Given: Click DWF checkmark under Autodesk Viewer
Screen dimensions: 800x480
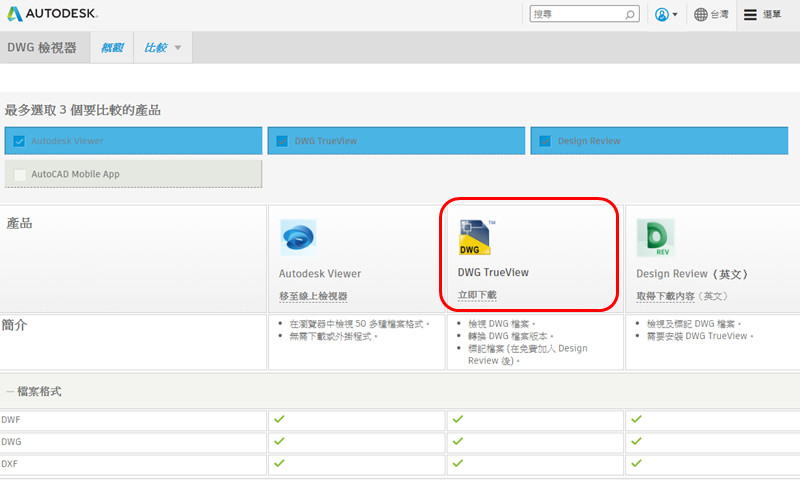Looking at the screenshot, I should tap(279, 419).
